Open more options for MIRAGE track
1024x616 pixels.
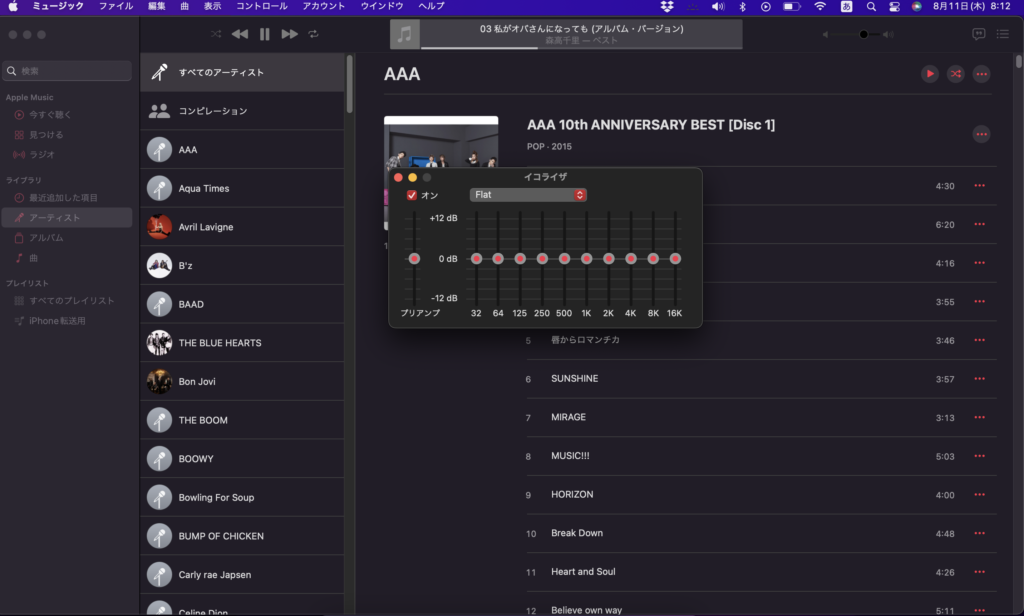click(980, 417)
